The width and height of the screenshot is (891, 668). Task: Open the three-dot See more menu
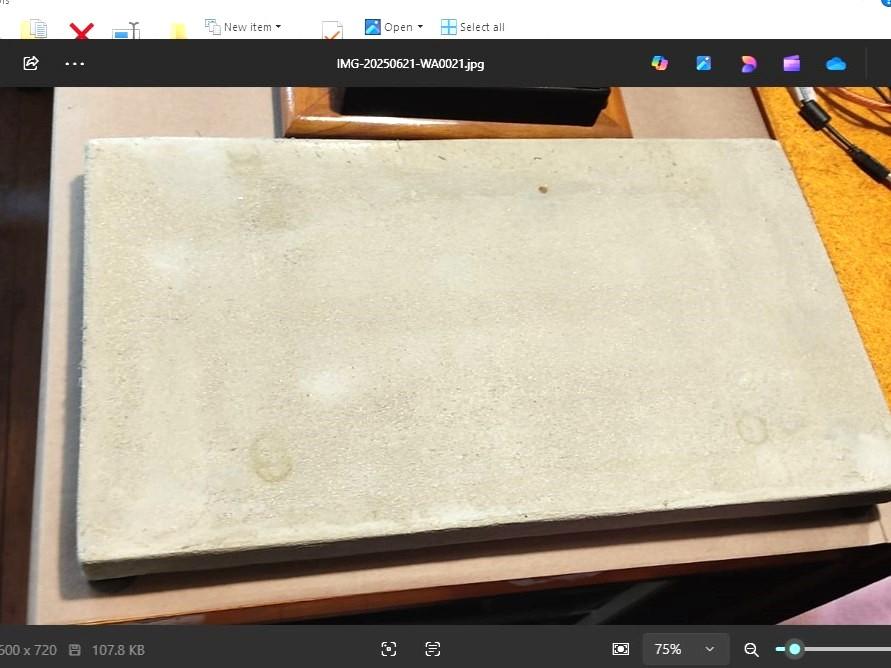pos(75,63)
